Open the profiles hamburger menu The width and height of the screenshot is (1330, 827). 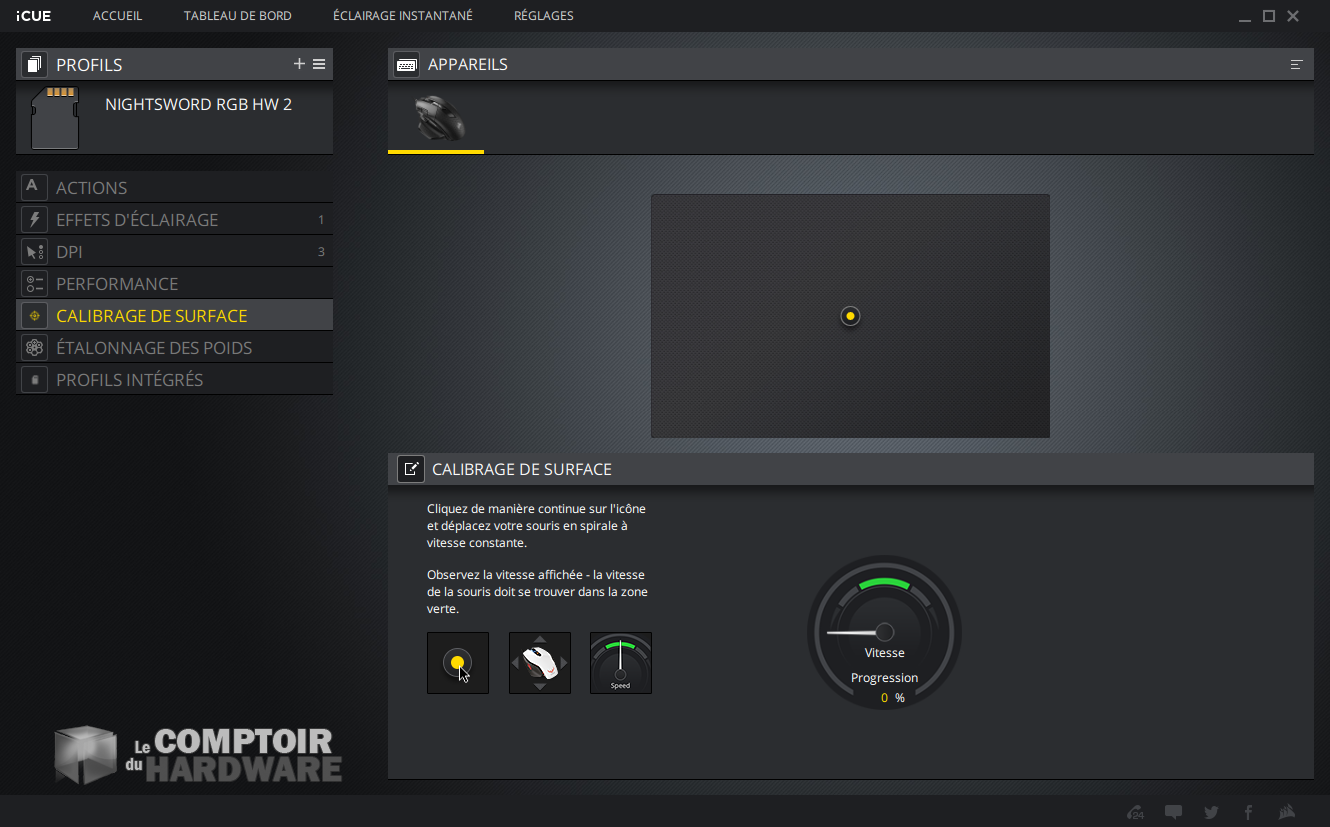pos(319,64)
